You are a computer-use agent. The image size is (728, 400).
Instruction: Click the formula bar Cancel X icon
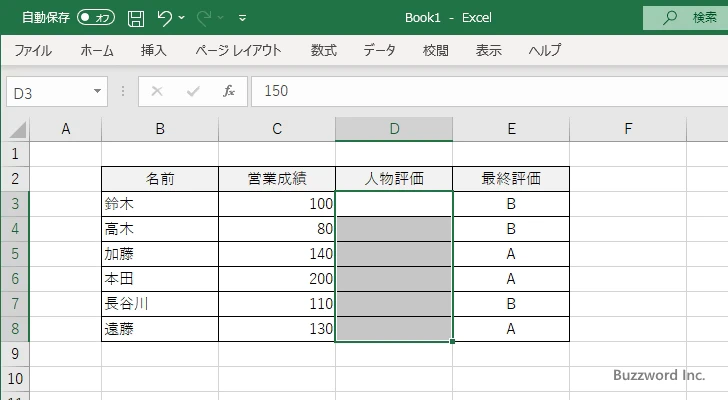pyautogui.click(x=157, y=91)
